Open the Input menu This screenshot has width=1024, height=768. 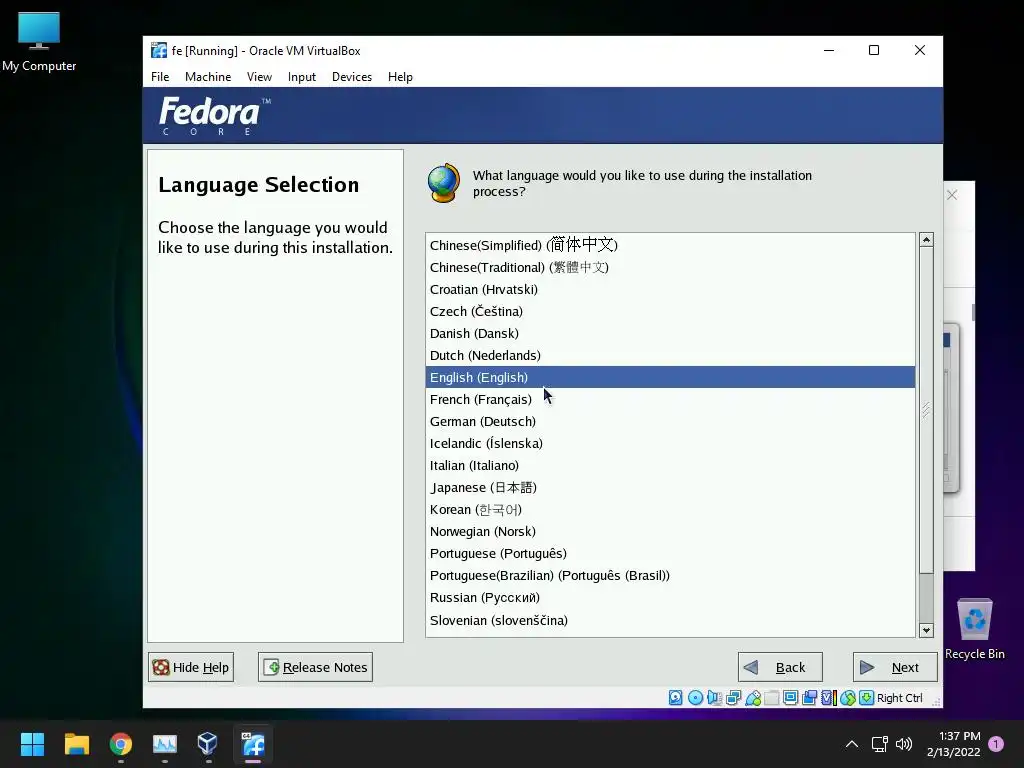302,77
